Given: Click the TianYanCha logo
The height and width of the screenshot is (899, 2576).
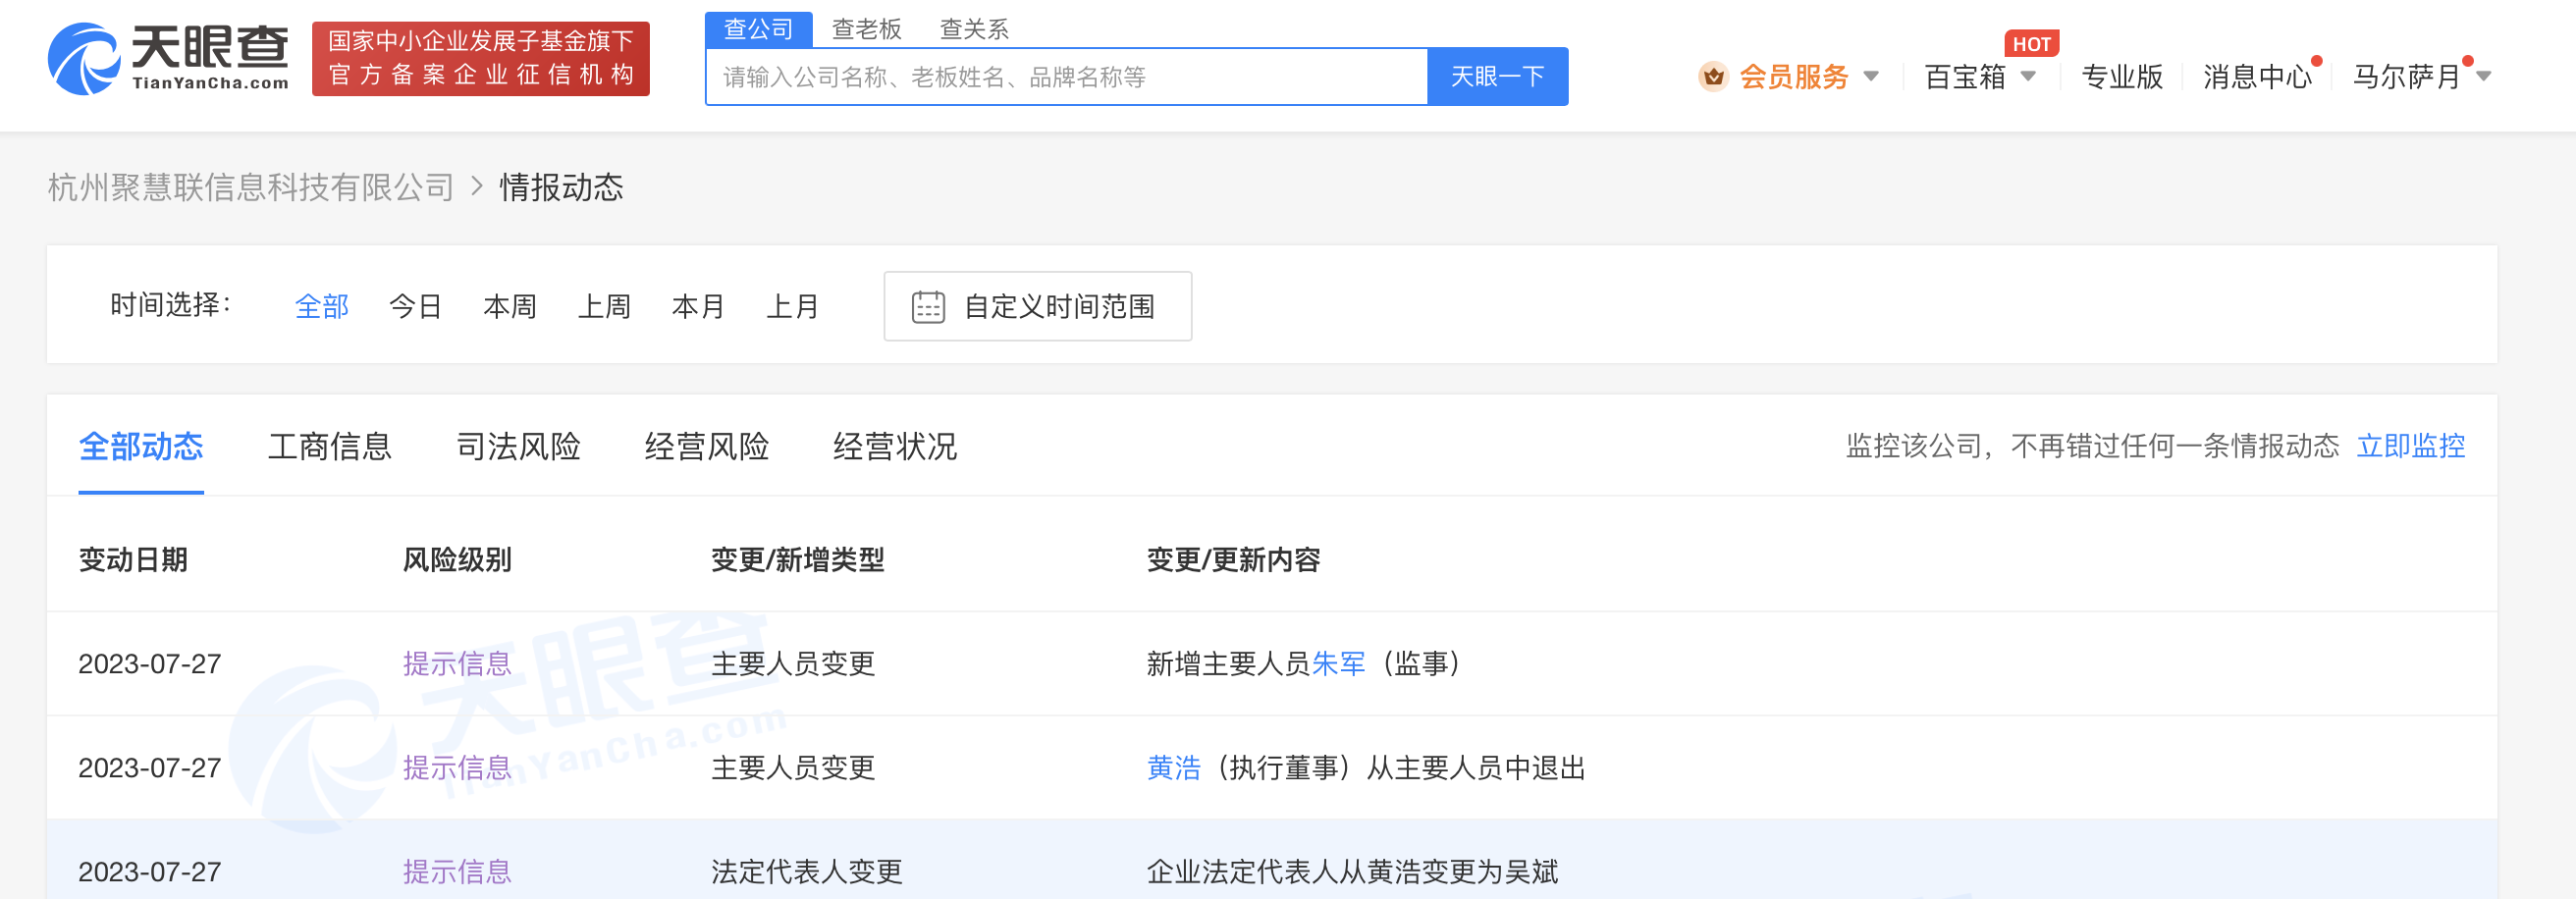Looking at the screenshot, I should point(169,59).
